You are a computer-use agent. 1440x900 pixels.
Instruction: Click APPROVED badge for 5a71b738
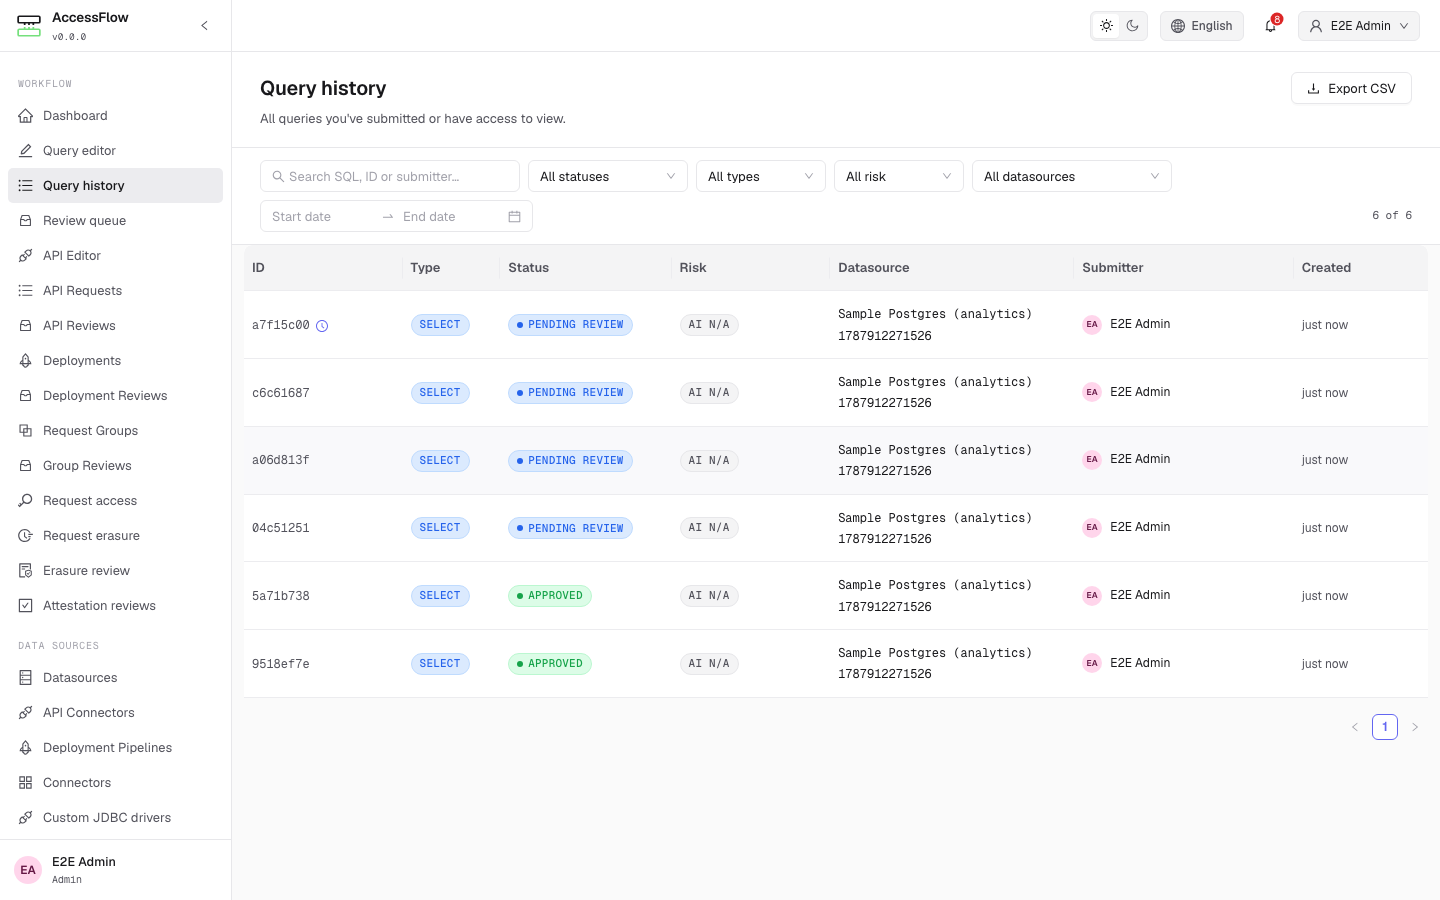(x=550, y=596)
